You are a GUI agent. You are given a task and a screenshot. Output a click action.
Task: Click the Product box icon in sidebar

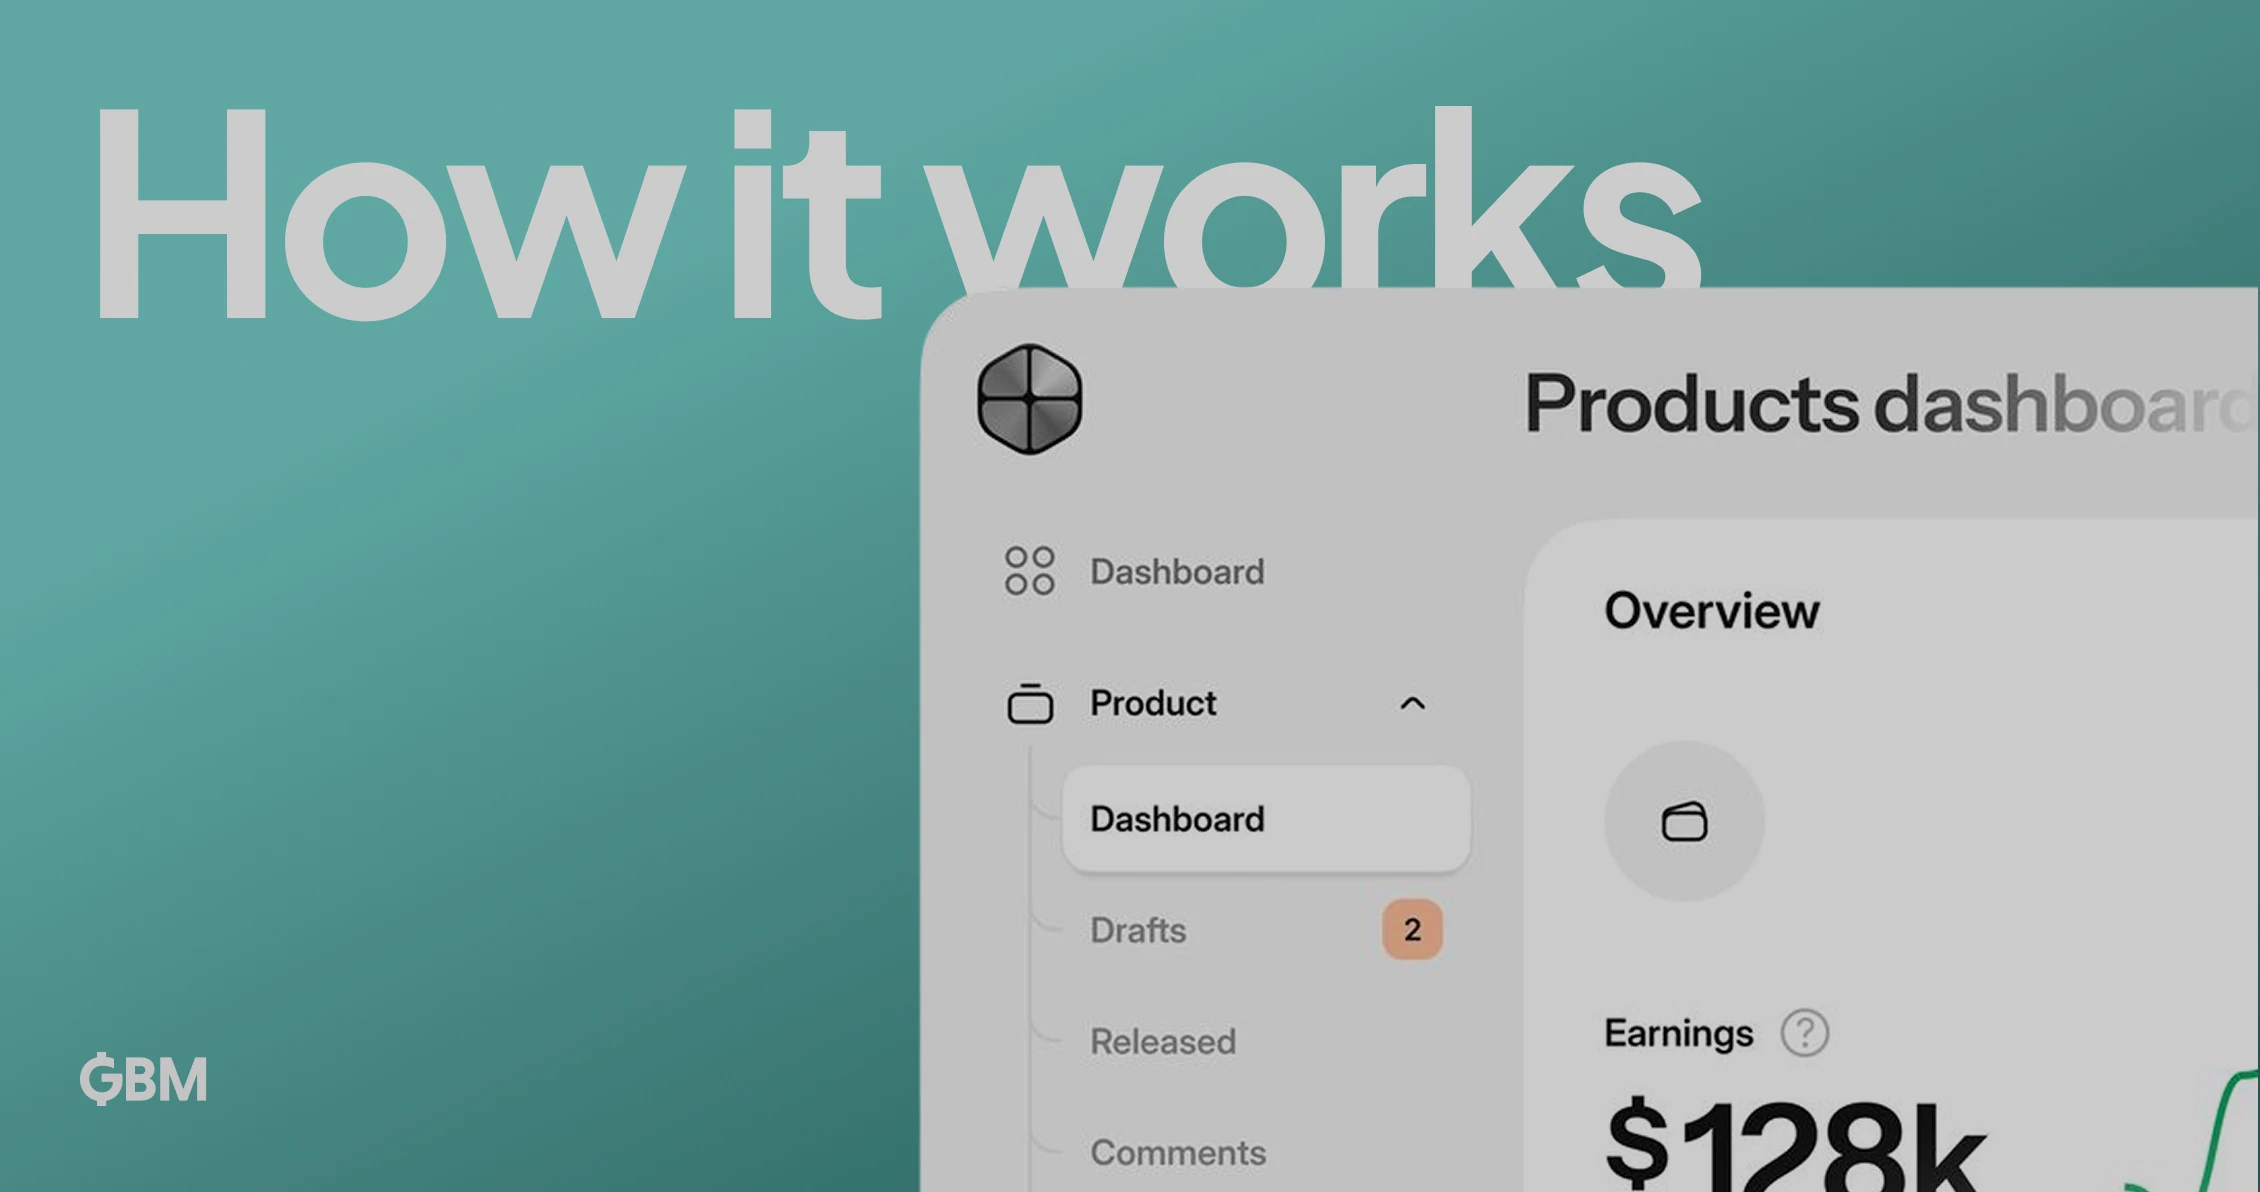point(1029,703)
